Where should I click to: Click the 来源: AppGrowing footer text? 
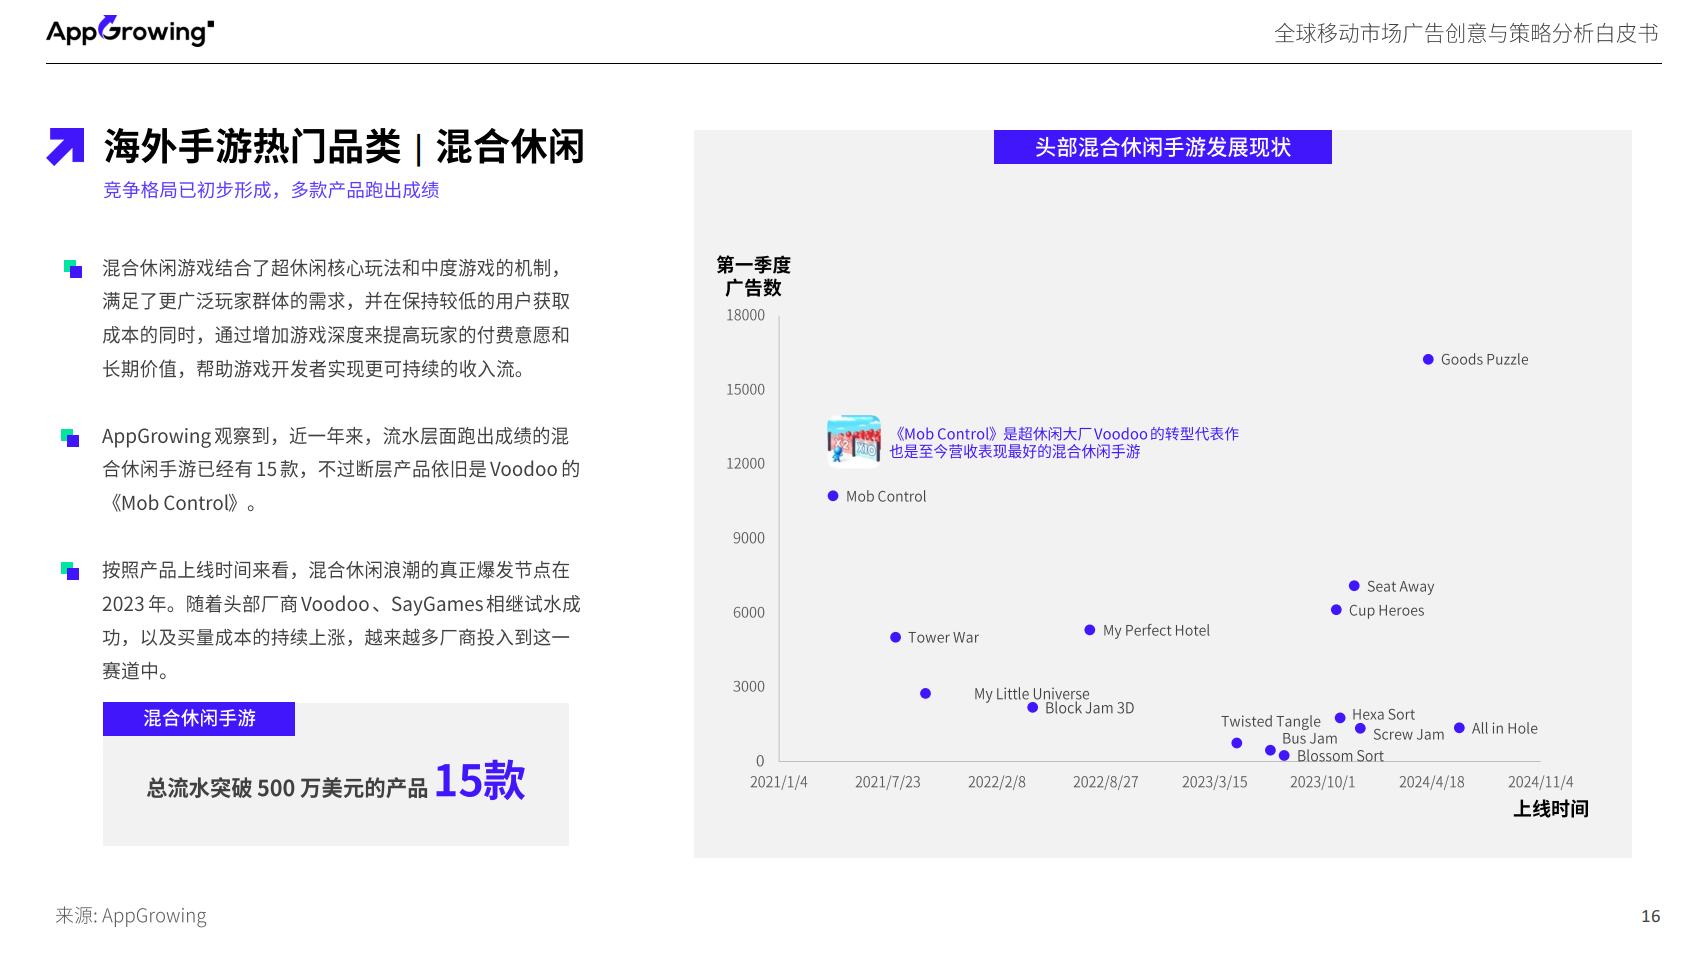(x=131, y=915)
